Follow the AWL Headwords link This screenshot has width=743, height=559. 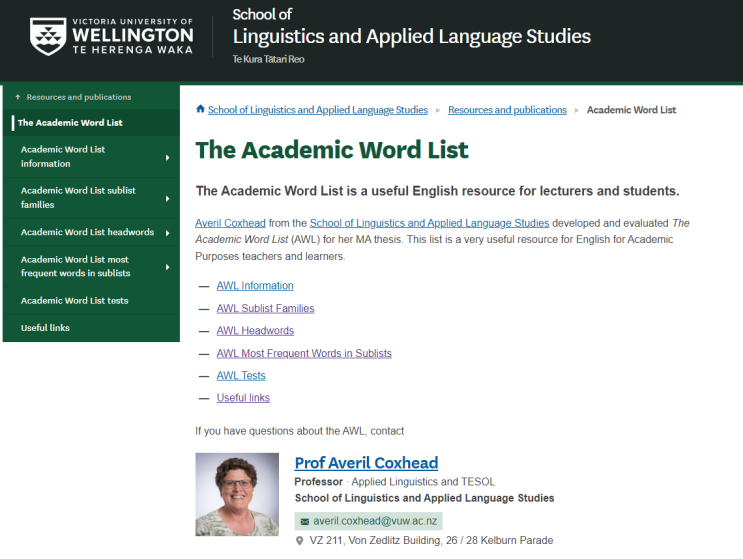point(255,331)
